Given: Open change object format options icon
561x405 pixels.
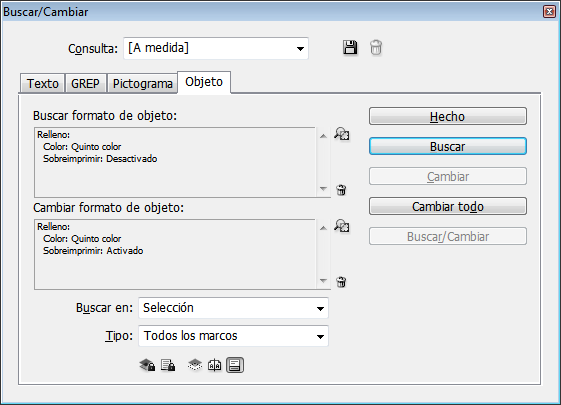Looking at the screenshot, I should [x=342, y=226].
